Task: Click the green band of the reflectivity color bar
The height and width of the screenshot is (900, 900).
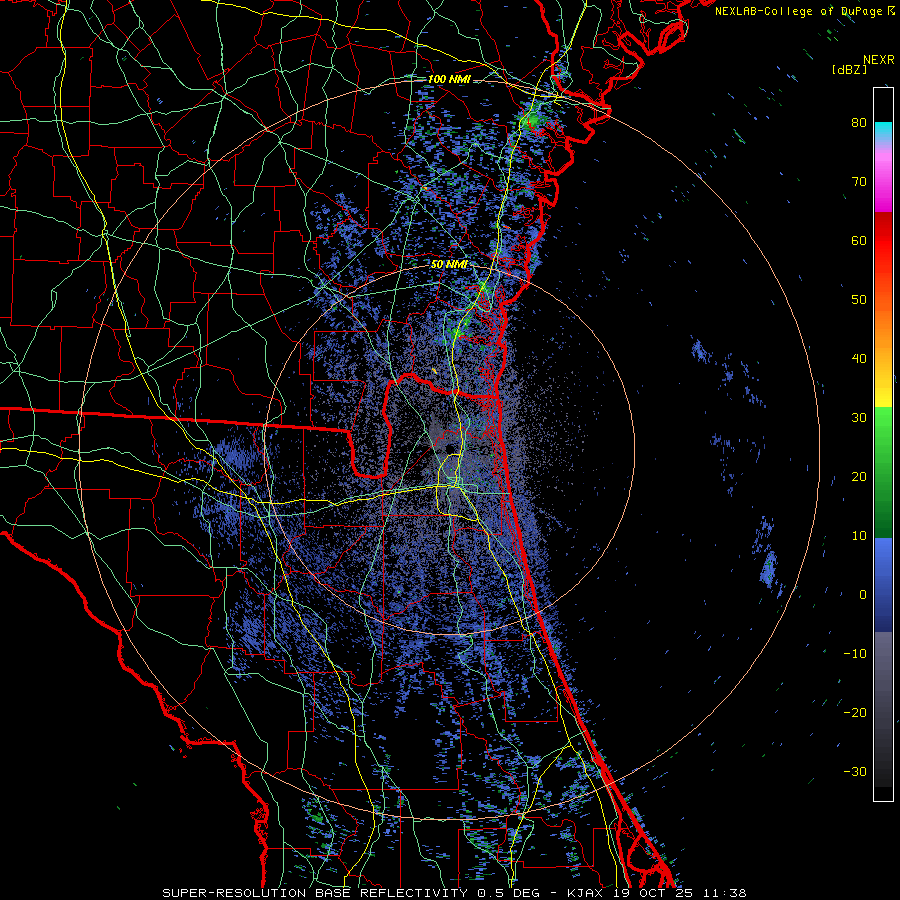Action: (883, 472)
